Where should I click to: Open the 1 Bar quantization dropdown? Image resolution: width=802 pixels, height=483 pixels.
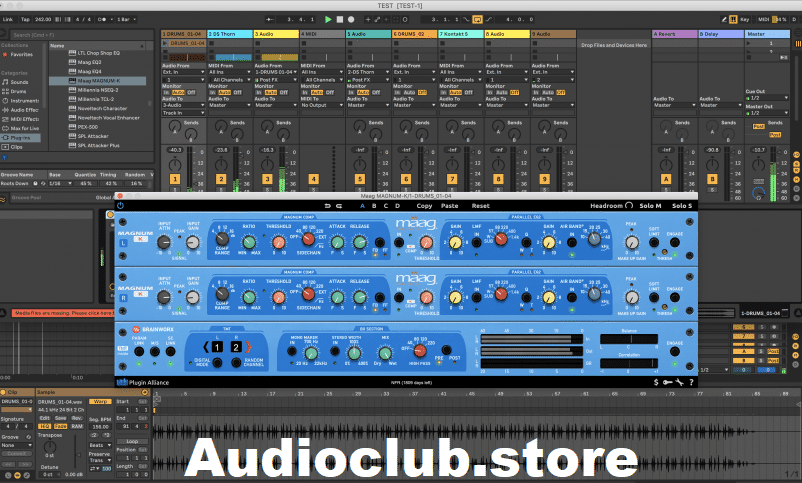[126, 19]
